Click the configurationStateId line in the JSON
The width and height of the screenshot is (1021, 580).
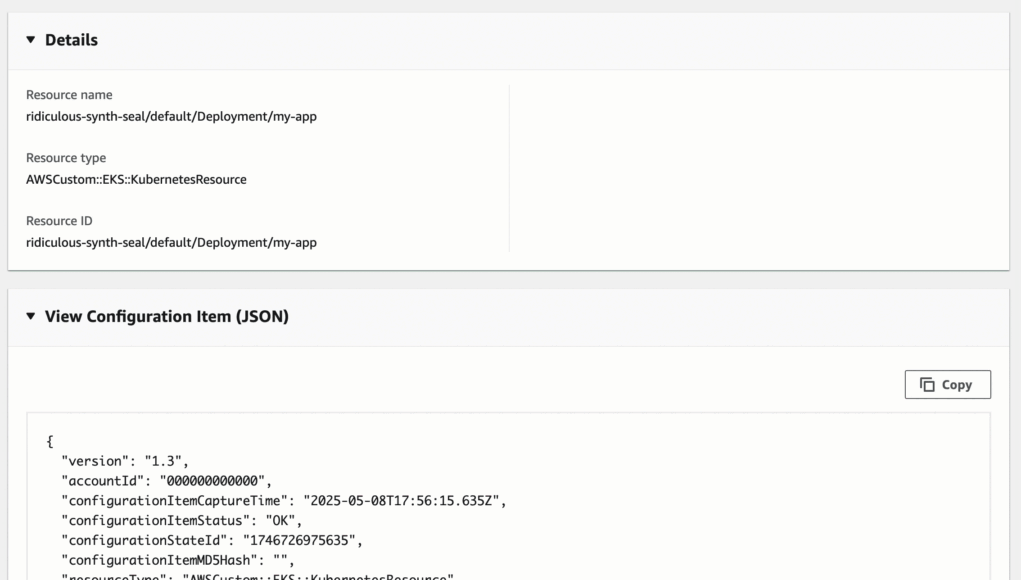pyautogui.click(x=211, y=541)
